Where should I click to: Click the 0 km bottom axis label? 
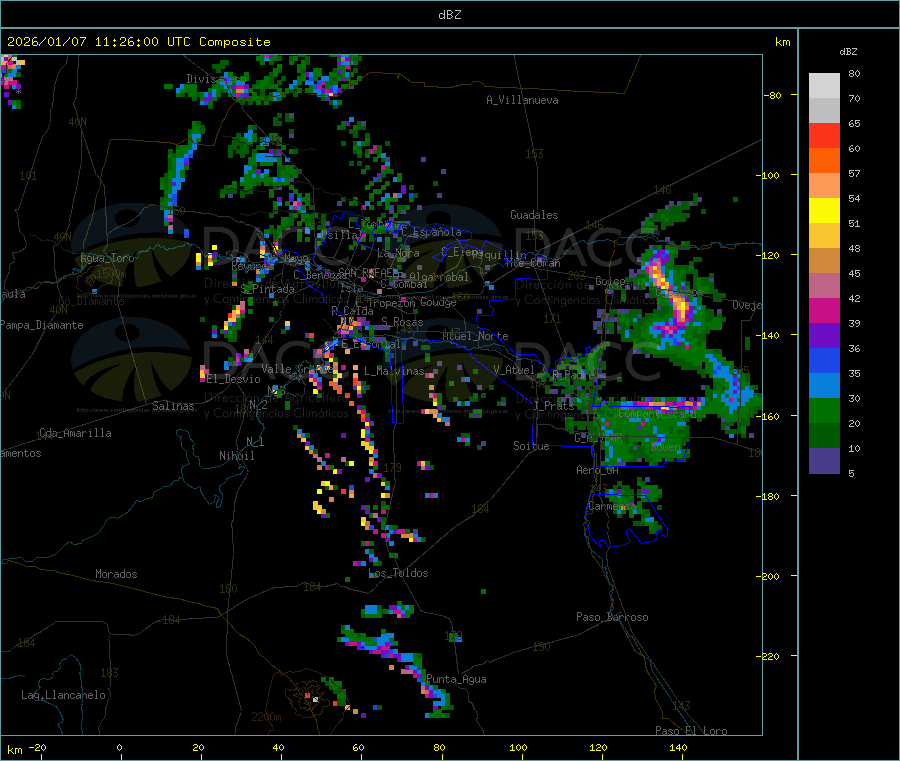119,747
